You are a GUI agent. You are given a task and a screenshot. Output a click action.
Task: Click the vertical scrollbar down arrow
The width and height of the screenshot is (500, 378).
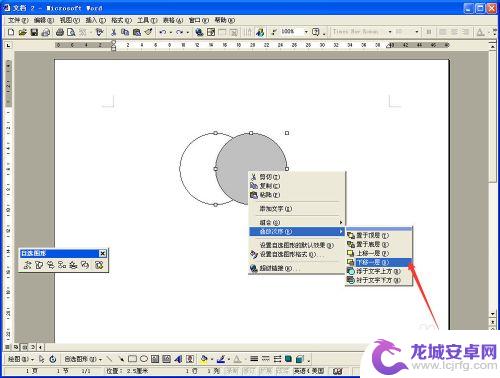[x=493, y=314]
